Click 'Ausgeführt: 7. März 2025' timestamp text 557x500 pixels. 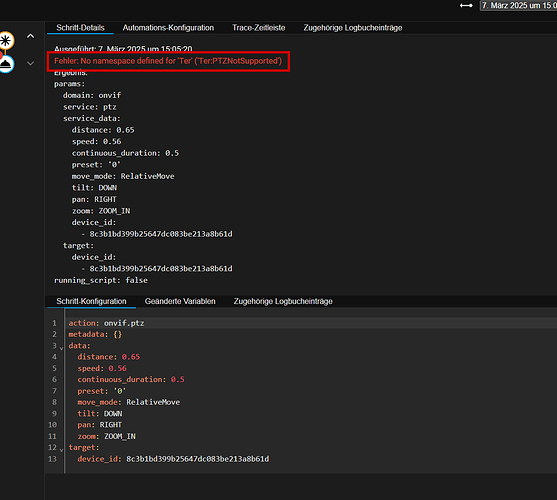[123, 49]
